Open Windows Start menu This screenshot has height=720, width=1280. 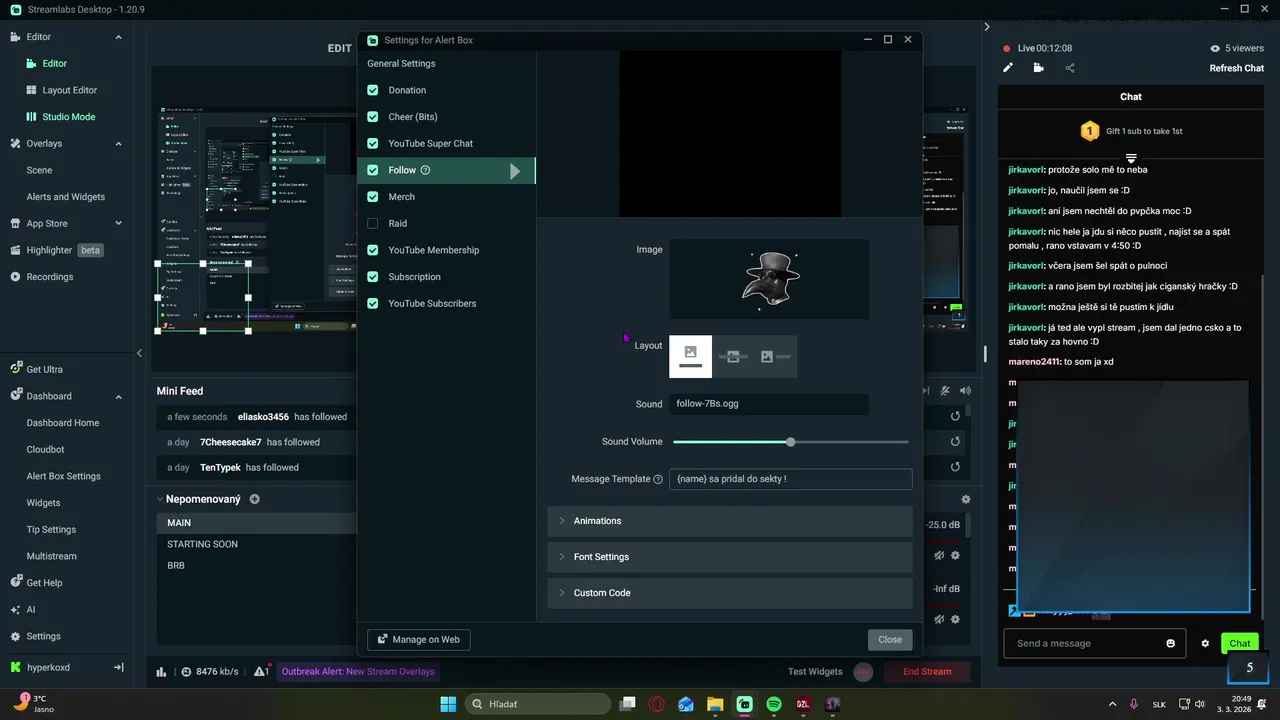[448, 704]
